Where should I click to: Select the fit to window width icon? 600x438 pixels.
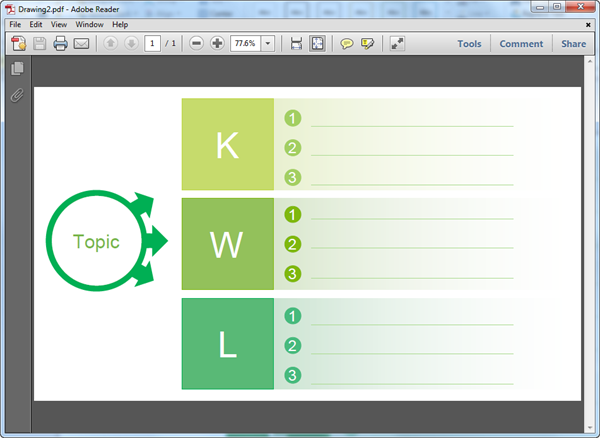pyautogui.click(x=296, y=44)
